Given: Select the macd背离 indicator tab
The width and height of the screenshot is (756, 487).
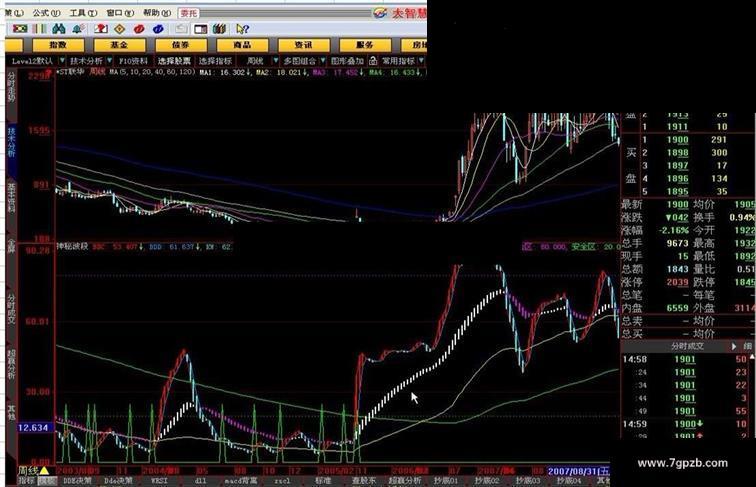Looking at the screenshot, I should coord(241,481).
